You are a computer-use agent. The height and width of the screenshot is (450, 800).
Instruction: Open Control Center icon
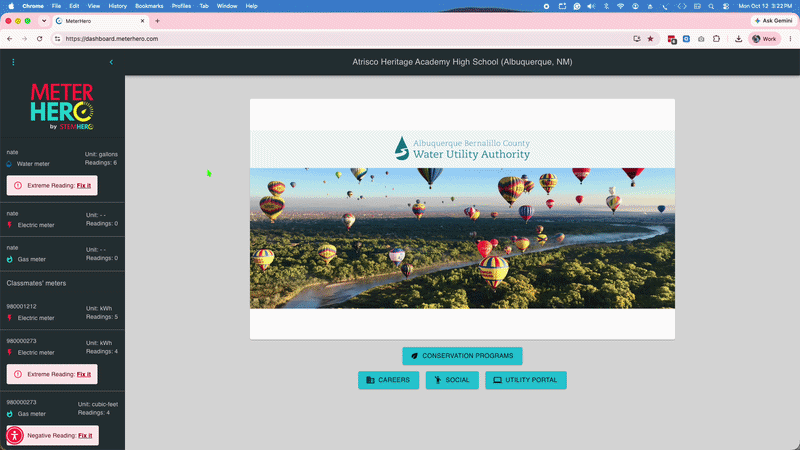pos(726,6)
